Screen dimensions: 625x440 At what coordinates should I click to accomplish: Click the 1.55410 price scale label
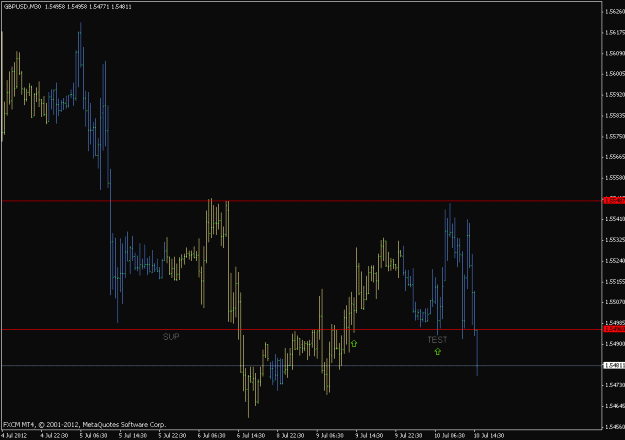coord(615,219)
